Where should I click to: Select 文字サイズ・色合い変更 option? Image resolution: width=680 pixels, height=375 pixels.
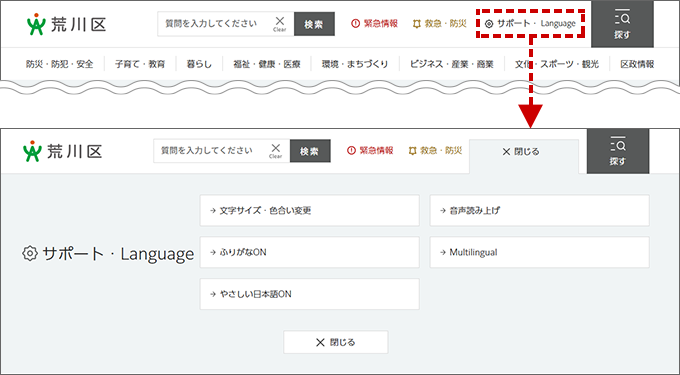(x=309, y=211)
